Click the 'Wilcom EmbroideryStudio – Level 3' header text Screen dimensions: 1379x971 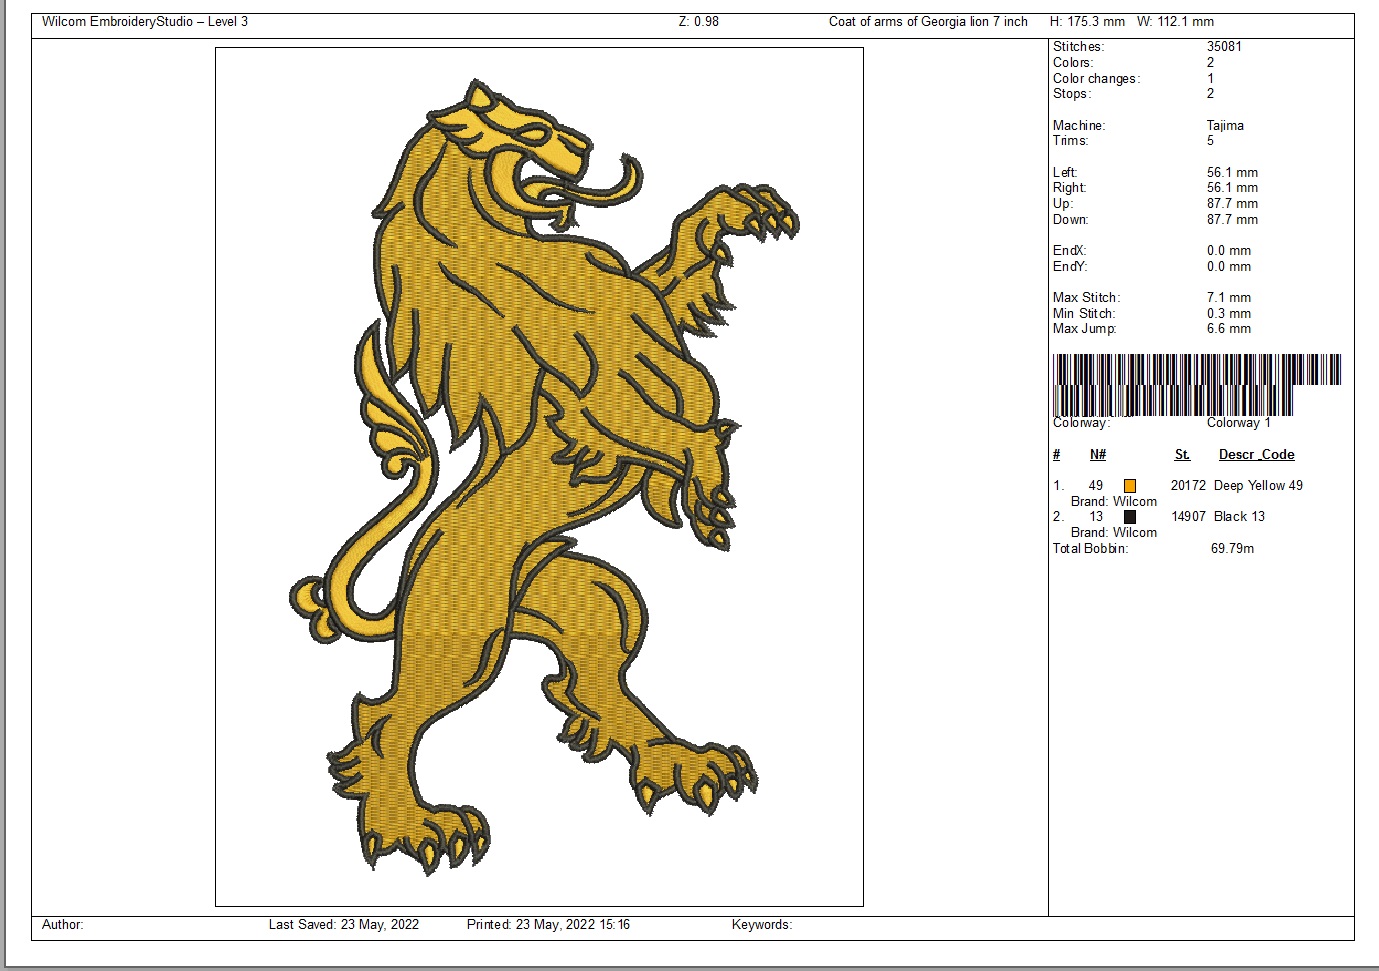pos(145,22)
